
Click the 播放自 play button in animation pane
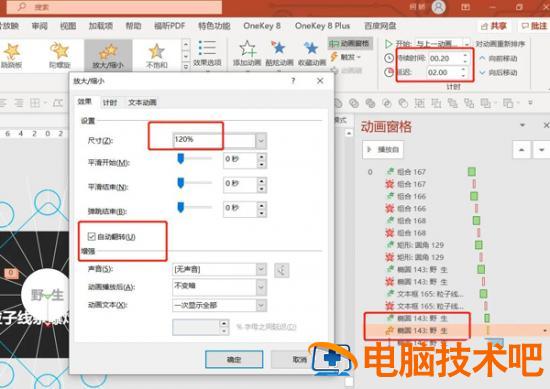(x=383, y=150)
